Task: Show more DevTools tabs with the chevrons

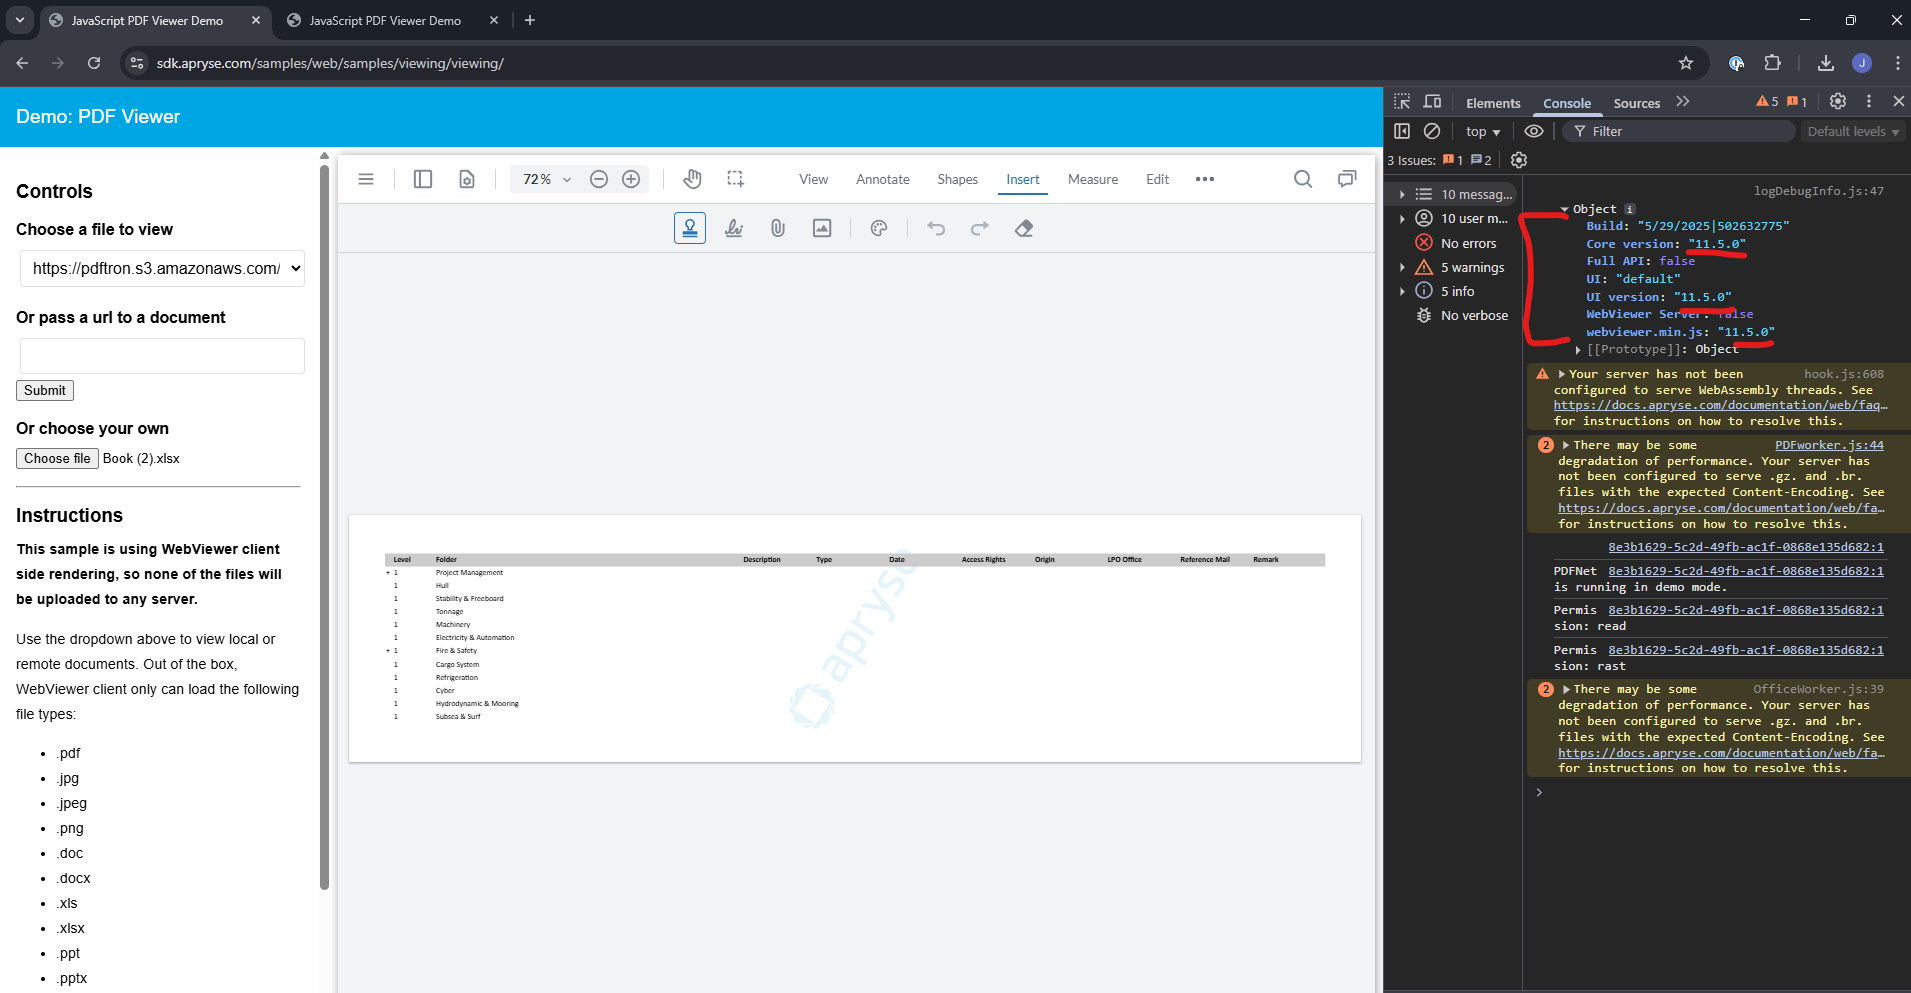Action: point(1683,102)
